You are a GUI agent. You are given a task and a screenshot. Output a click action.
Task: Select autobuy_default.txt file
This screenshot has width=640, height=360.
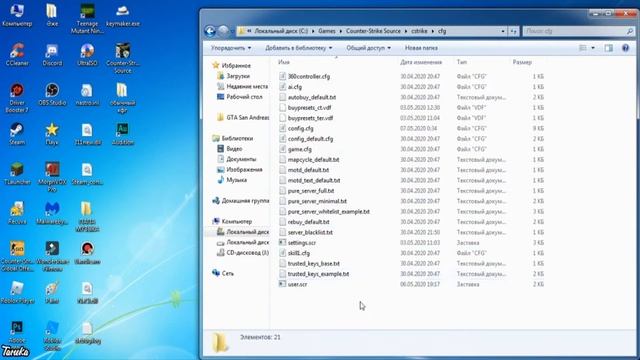point(307,97)
